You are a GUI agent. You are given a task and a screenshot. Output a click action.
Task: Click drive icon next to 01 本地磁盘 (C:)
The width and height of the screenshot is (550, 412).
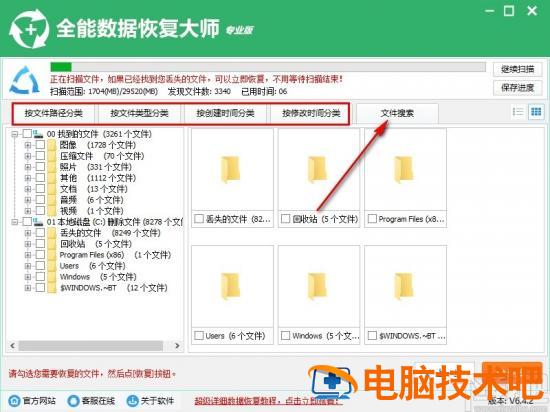point(38,222)
